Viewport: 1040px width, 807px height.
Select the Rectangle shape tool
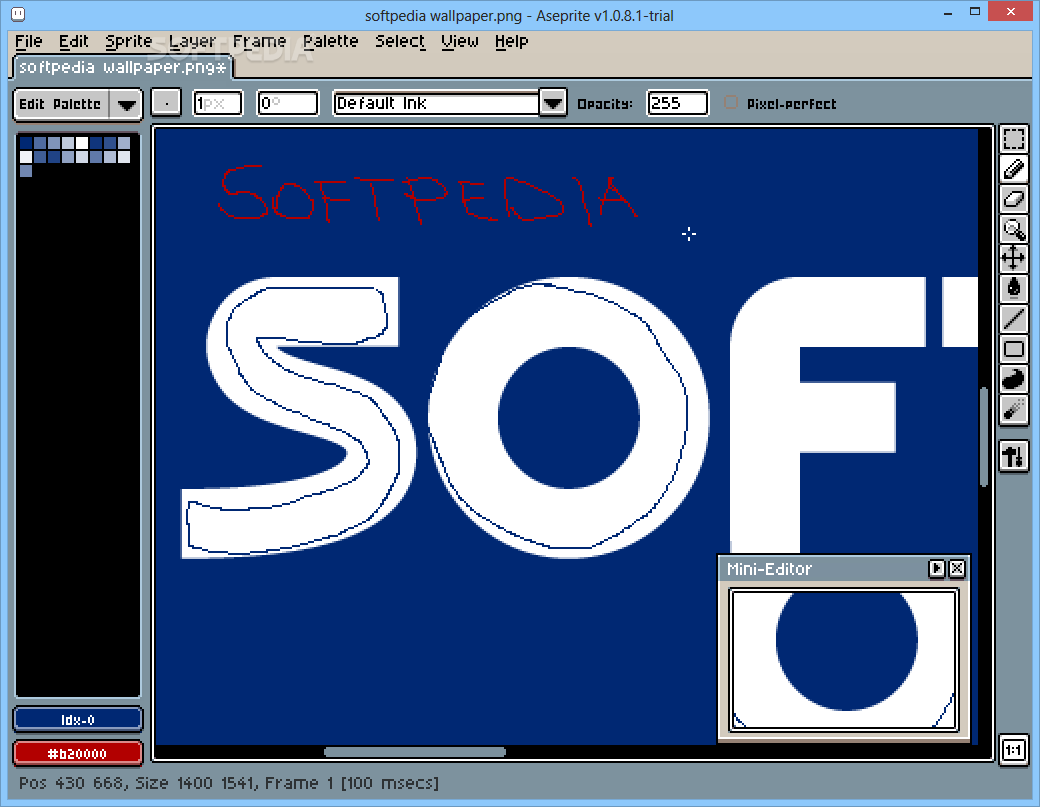pos(1013,349)
